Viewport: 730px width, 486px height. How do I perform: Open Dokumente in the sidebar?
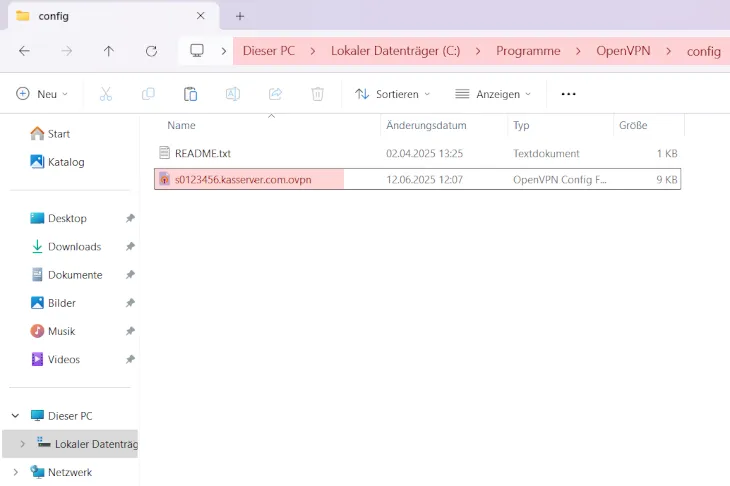click(66, 275)
